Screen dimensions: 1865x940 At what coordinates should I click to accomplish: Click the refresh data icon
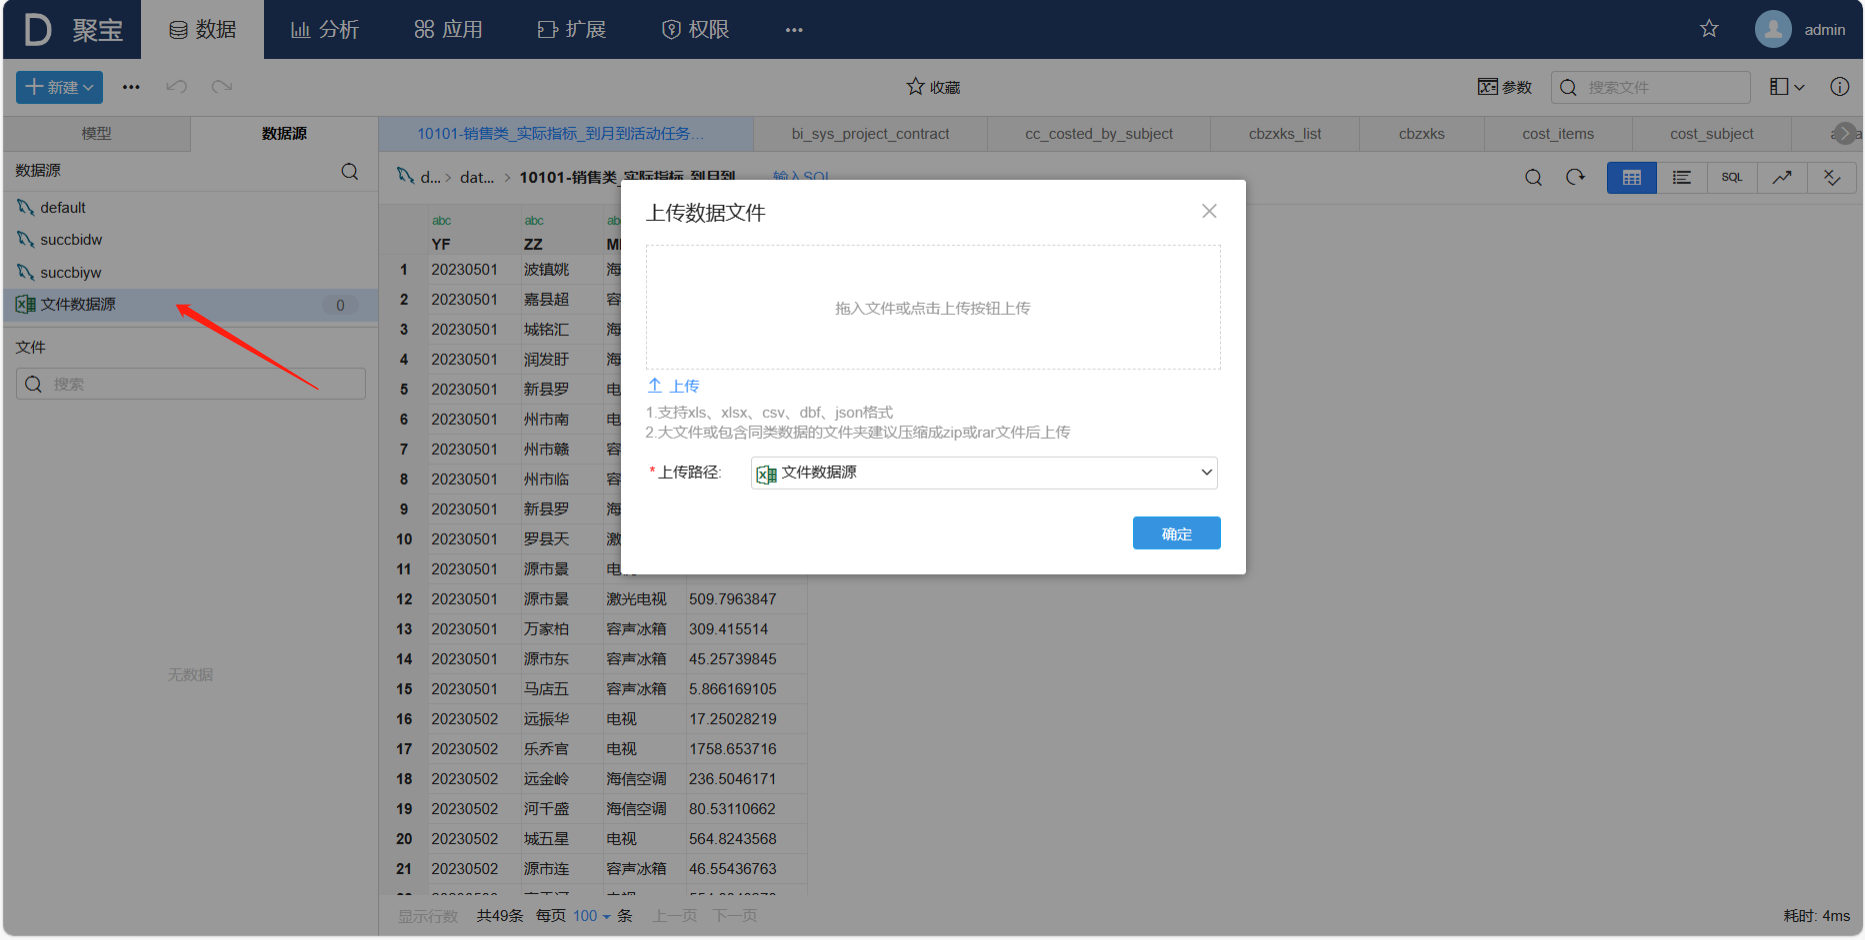coord(1576,178)
